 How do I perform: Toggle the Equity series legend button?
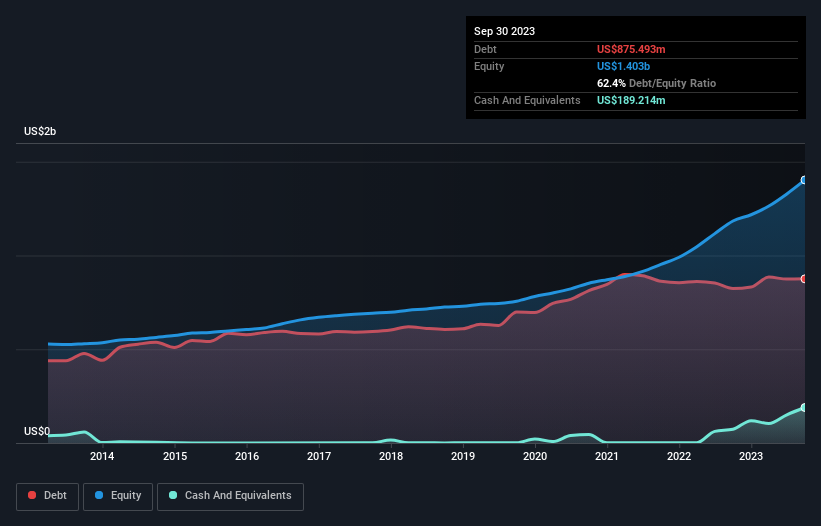click(x=118, y=496)
